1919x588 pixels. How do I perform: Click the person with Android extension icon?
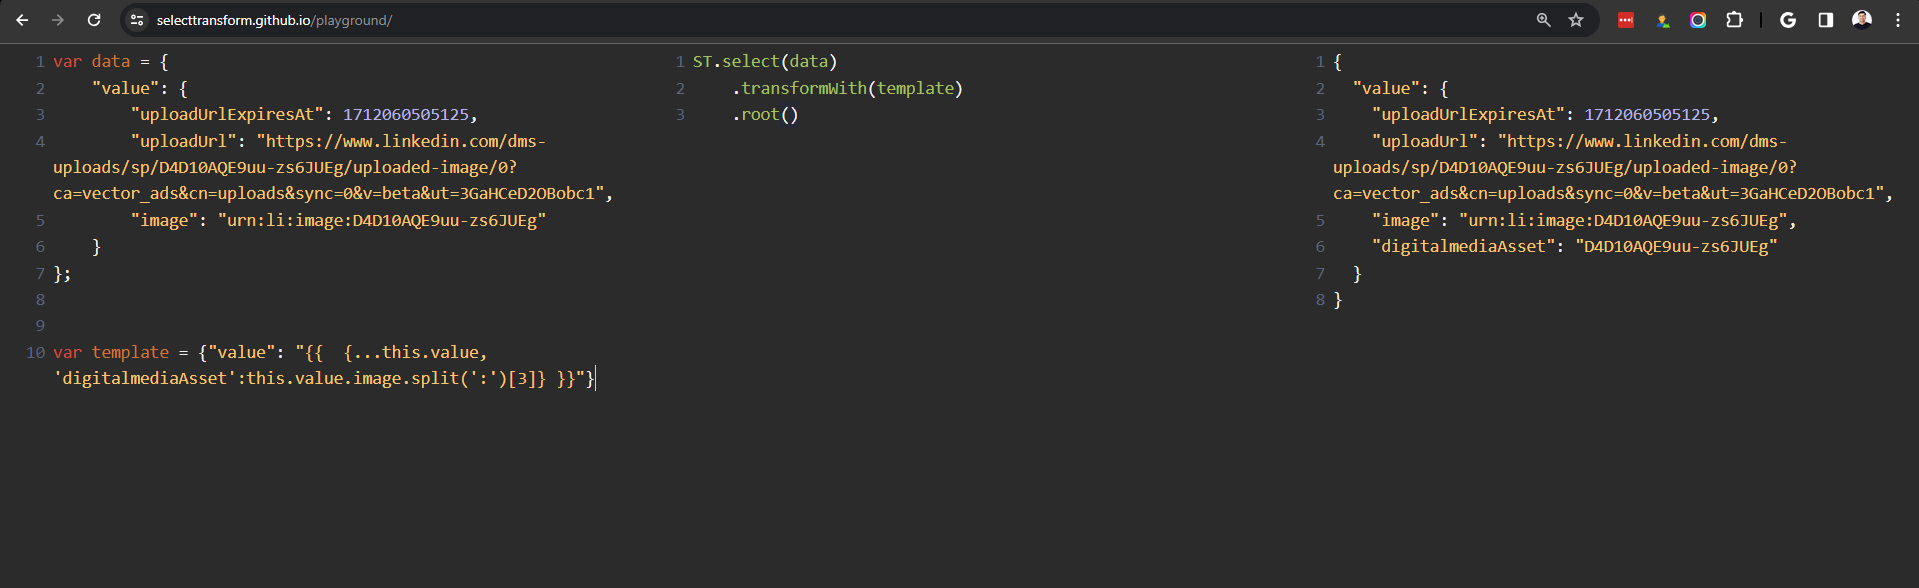[x=1662, y=20]
